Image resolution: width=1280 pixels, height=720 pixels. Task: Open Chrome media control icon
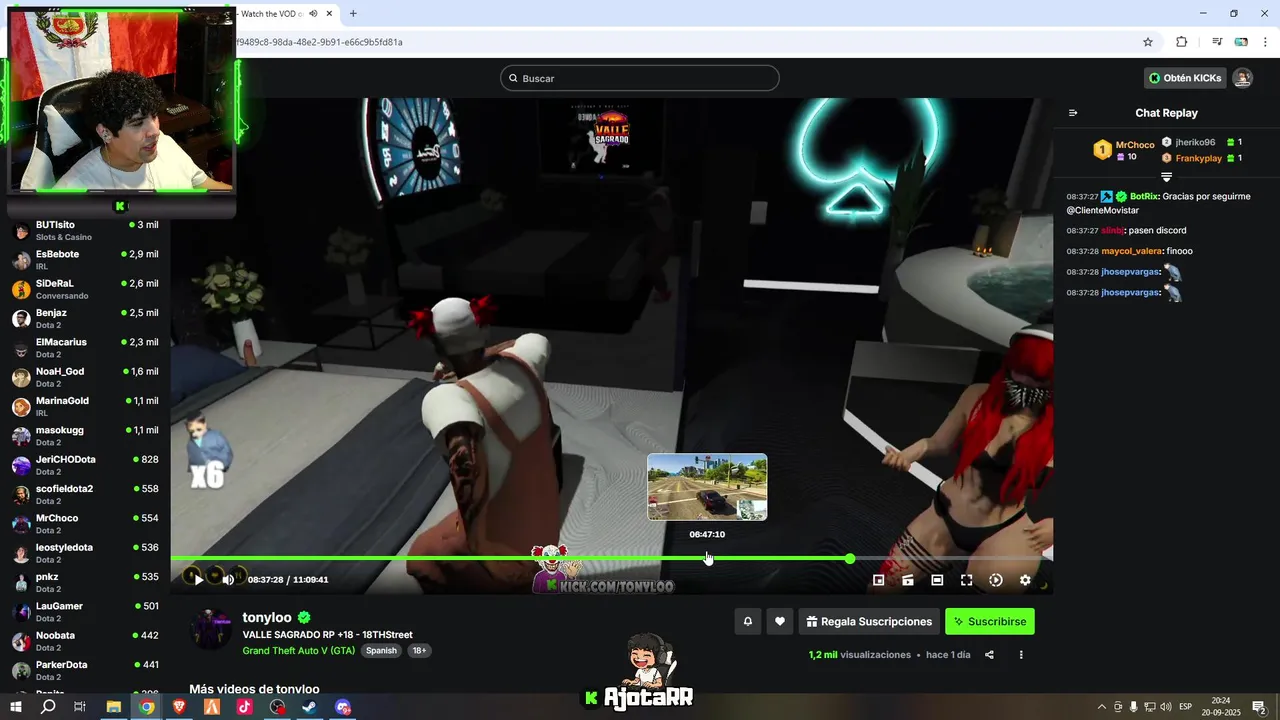click(1217, 42)
